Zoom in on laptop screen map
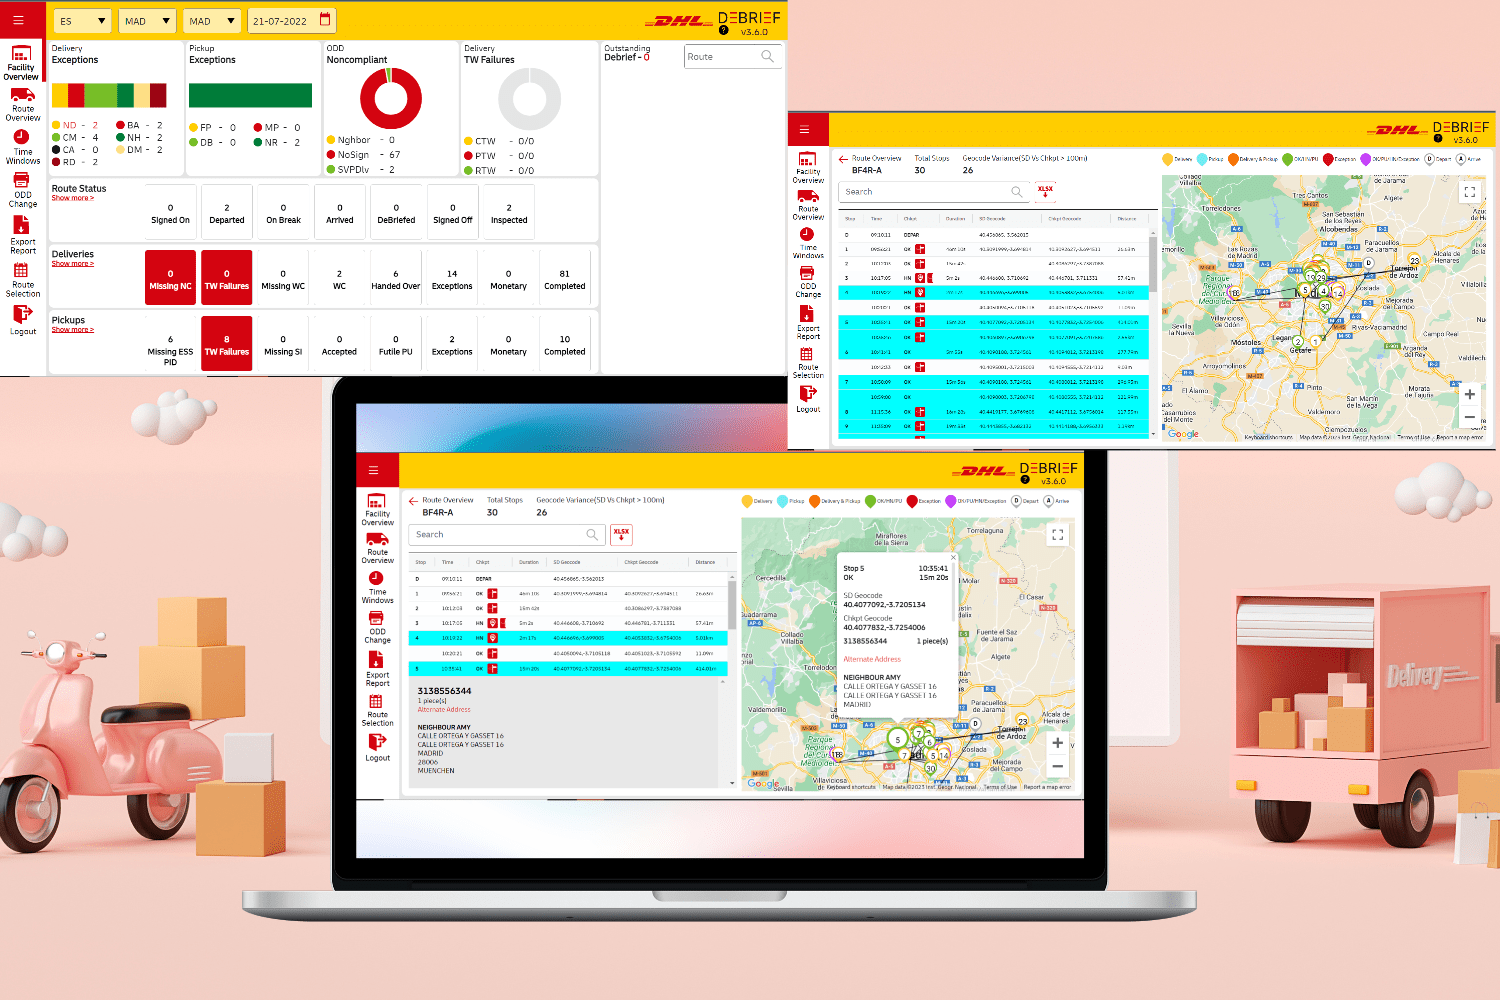 [x=1057, y=743]
